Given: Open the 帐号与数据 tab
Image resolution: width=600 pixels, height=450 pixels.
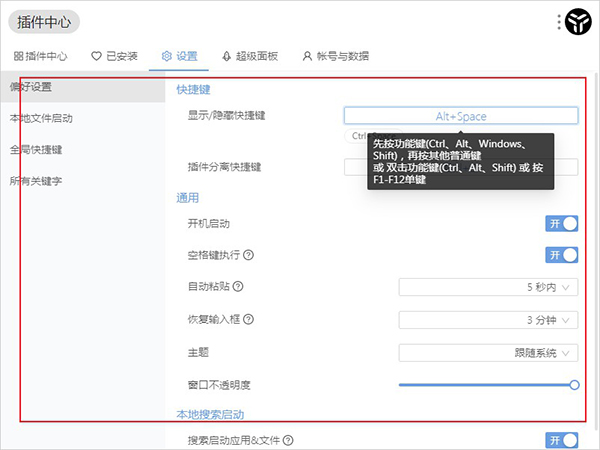Looking at the screenshot, I should click(x=336, y=56).
